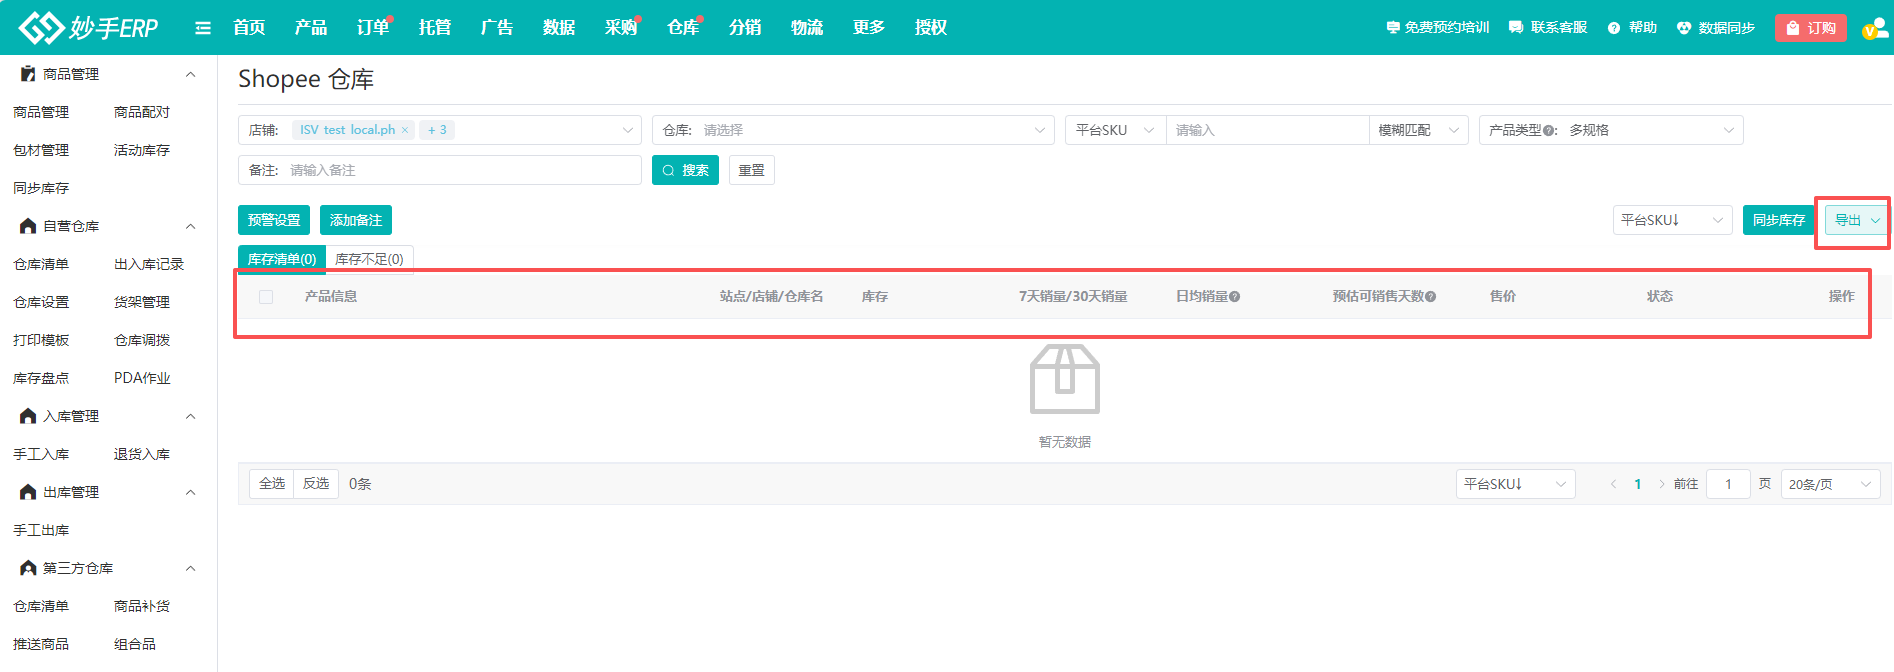
Task: Tick the table header select-all checkbox
Action: tap(266, 297)
